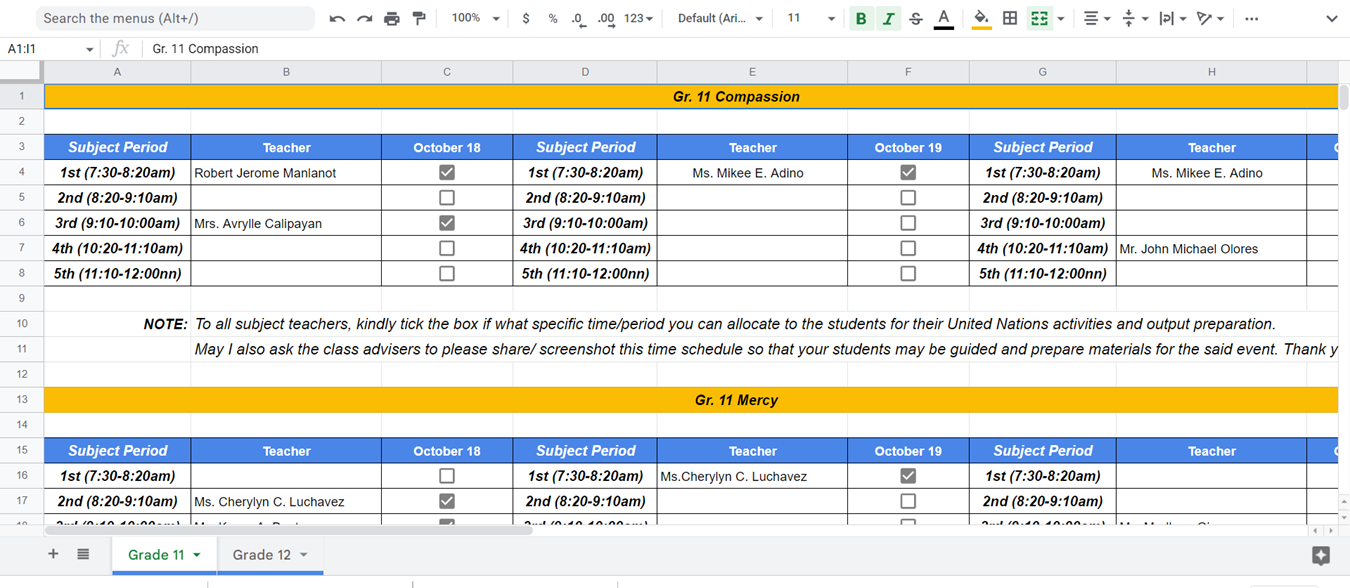Image resolution: width=1350 pixels, height=588 pixels.
Task: Open the Borders tool
Action: click(x=1010, y=19)
